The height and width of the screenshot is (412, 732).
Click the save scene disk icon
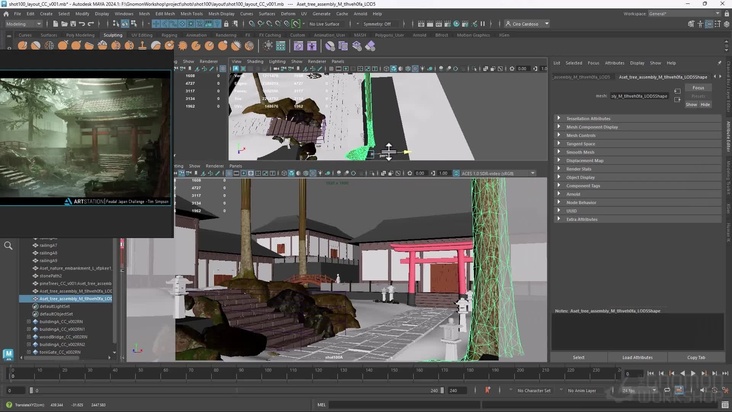click(73, 24)
